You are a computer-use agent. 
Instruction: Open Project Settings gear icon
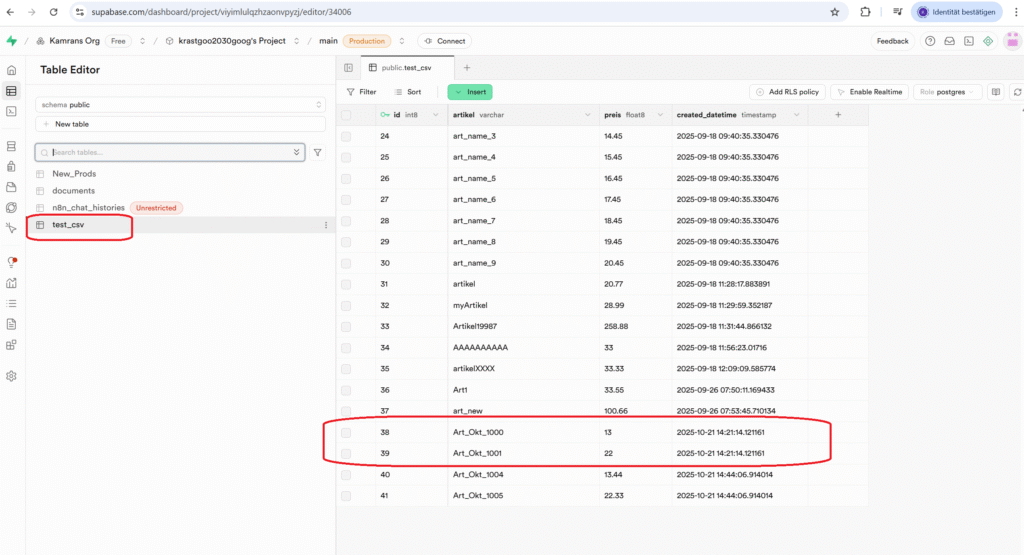pyautogui.click(x=11, y=376)
